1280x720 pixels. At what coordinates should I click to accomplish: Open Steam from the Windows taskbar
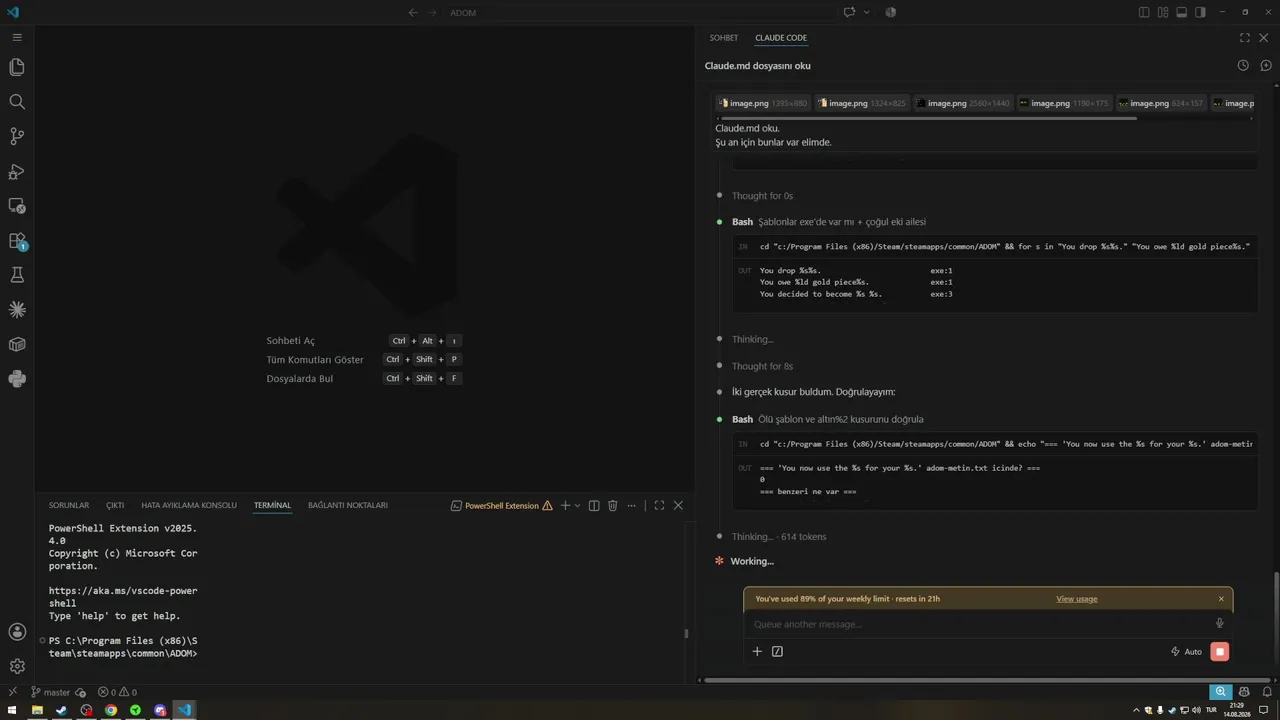(62, 710)
